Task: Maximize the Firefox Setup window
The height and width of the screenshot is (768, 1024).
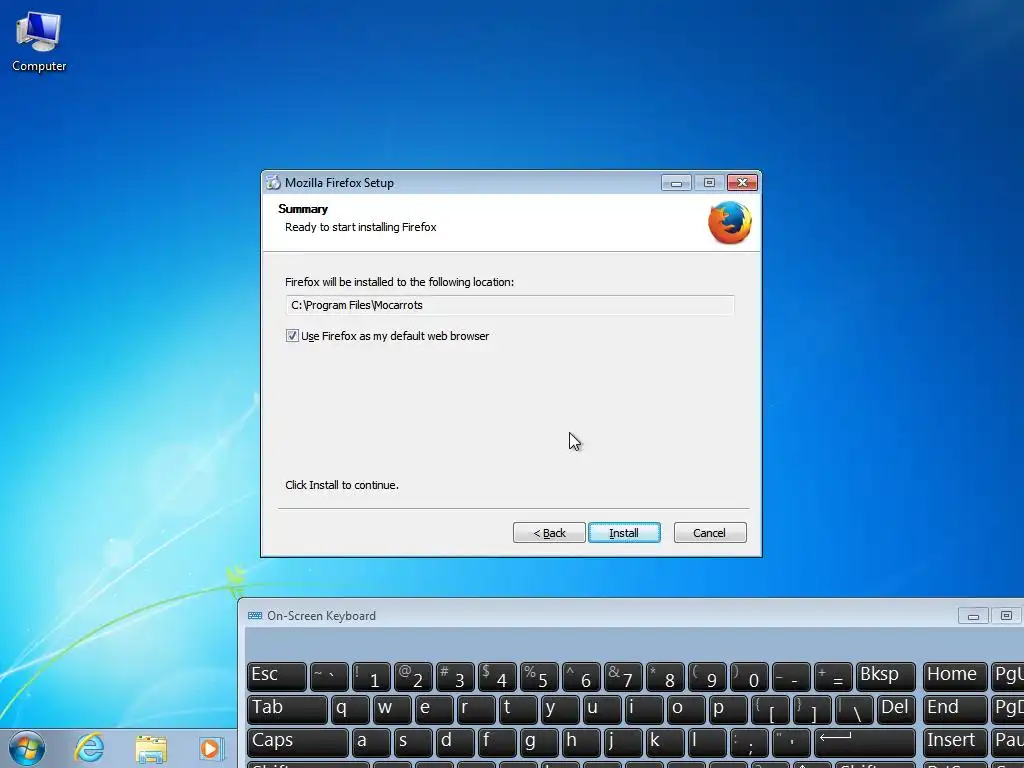Action: [709, 183]
